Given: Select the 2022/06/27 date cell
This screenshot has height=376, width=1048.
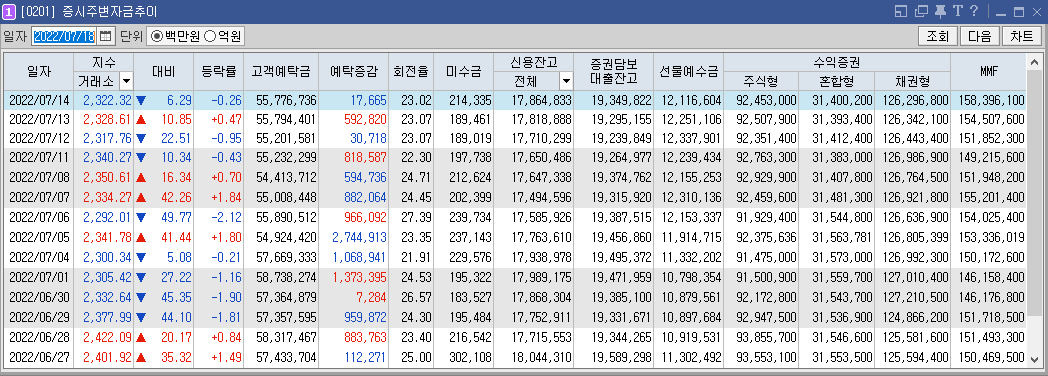Looking at the screenshot, I should 39,357.
